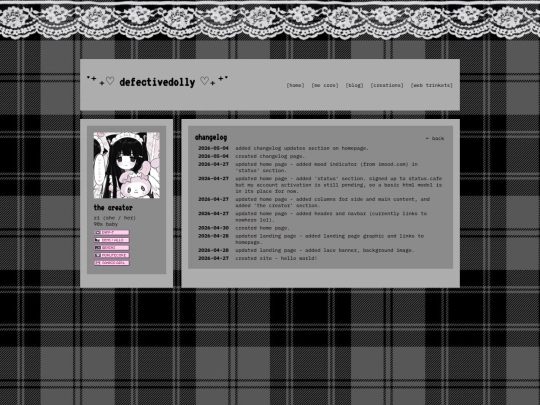Click the date beside 'created changelog page.'
Image resolution: width=540 pixels, height=405 pixels.
213,156
